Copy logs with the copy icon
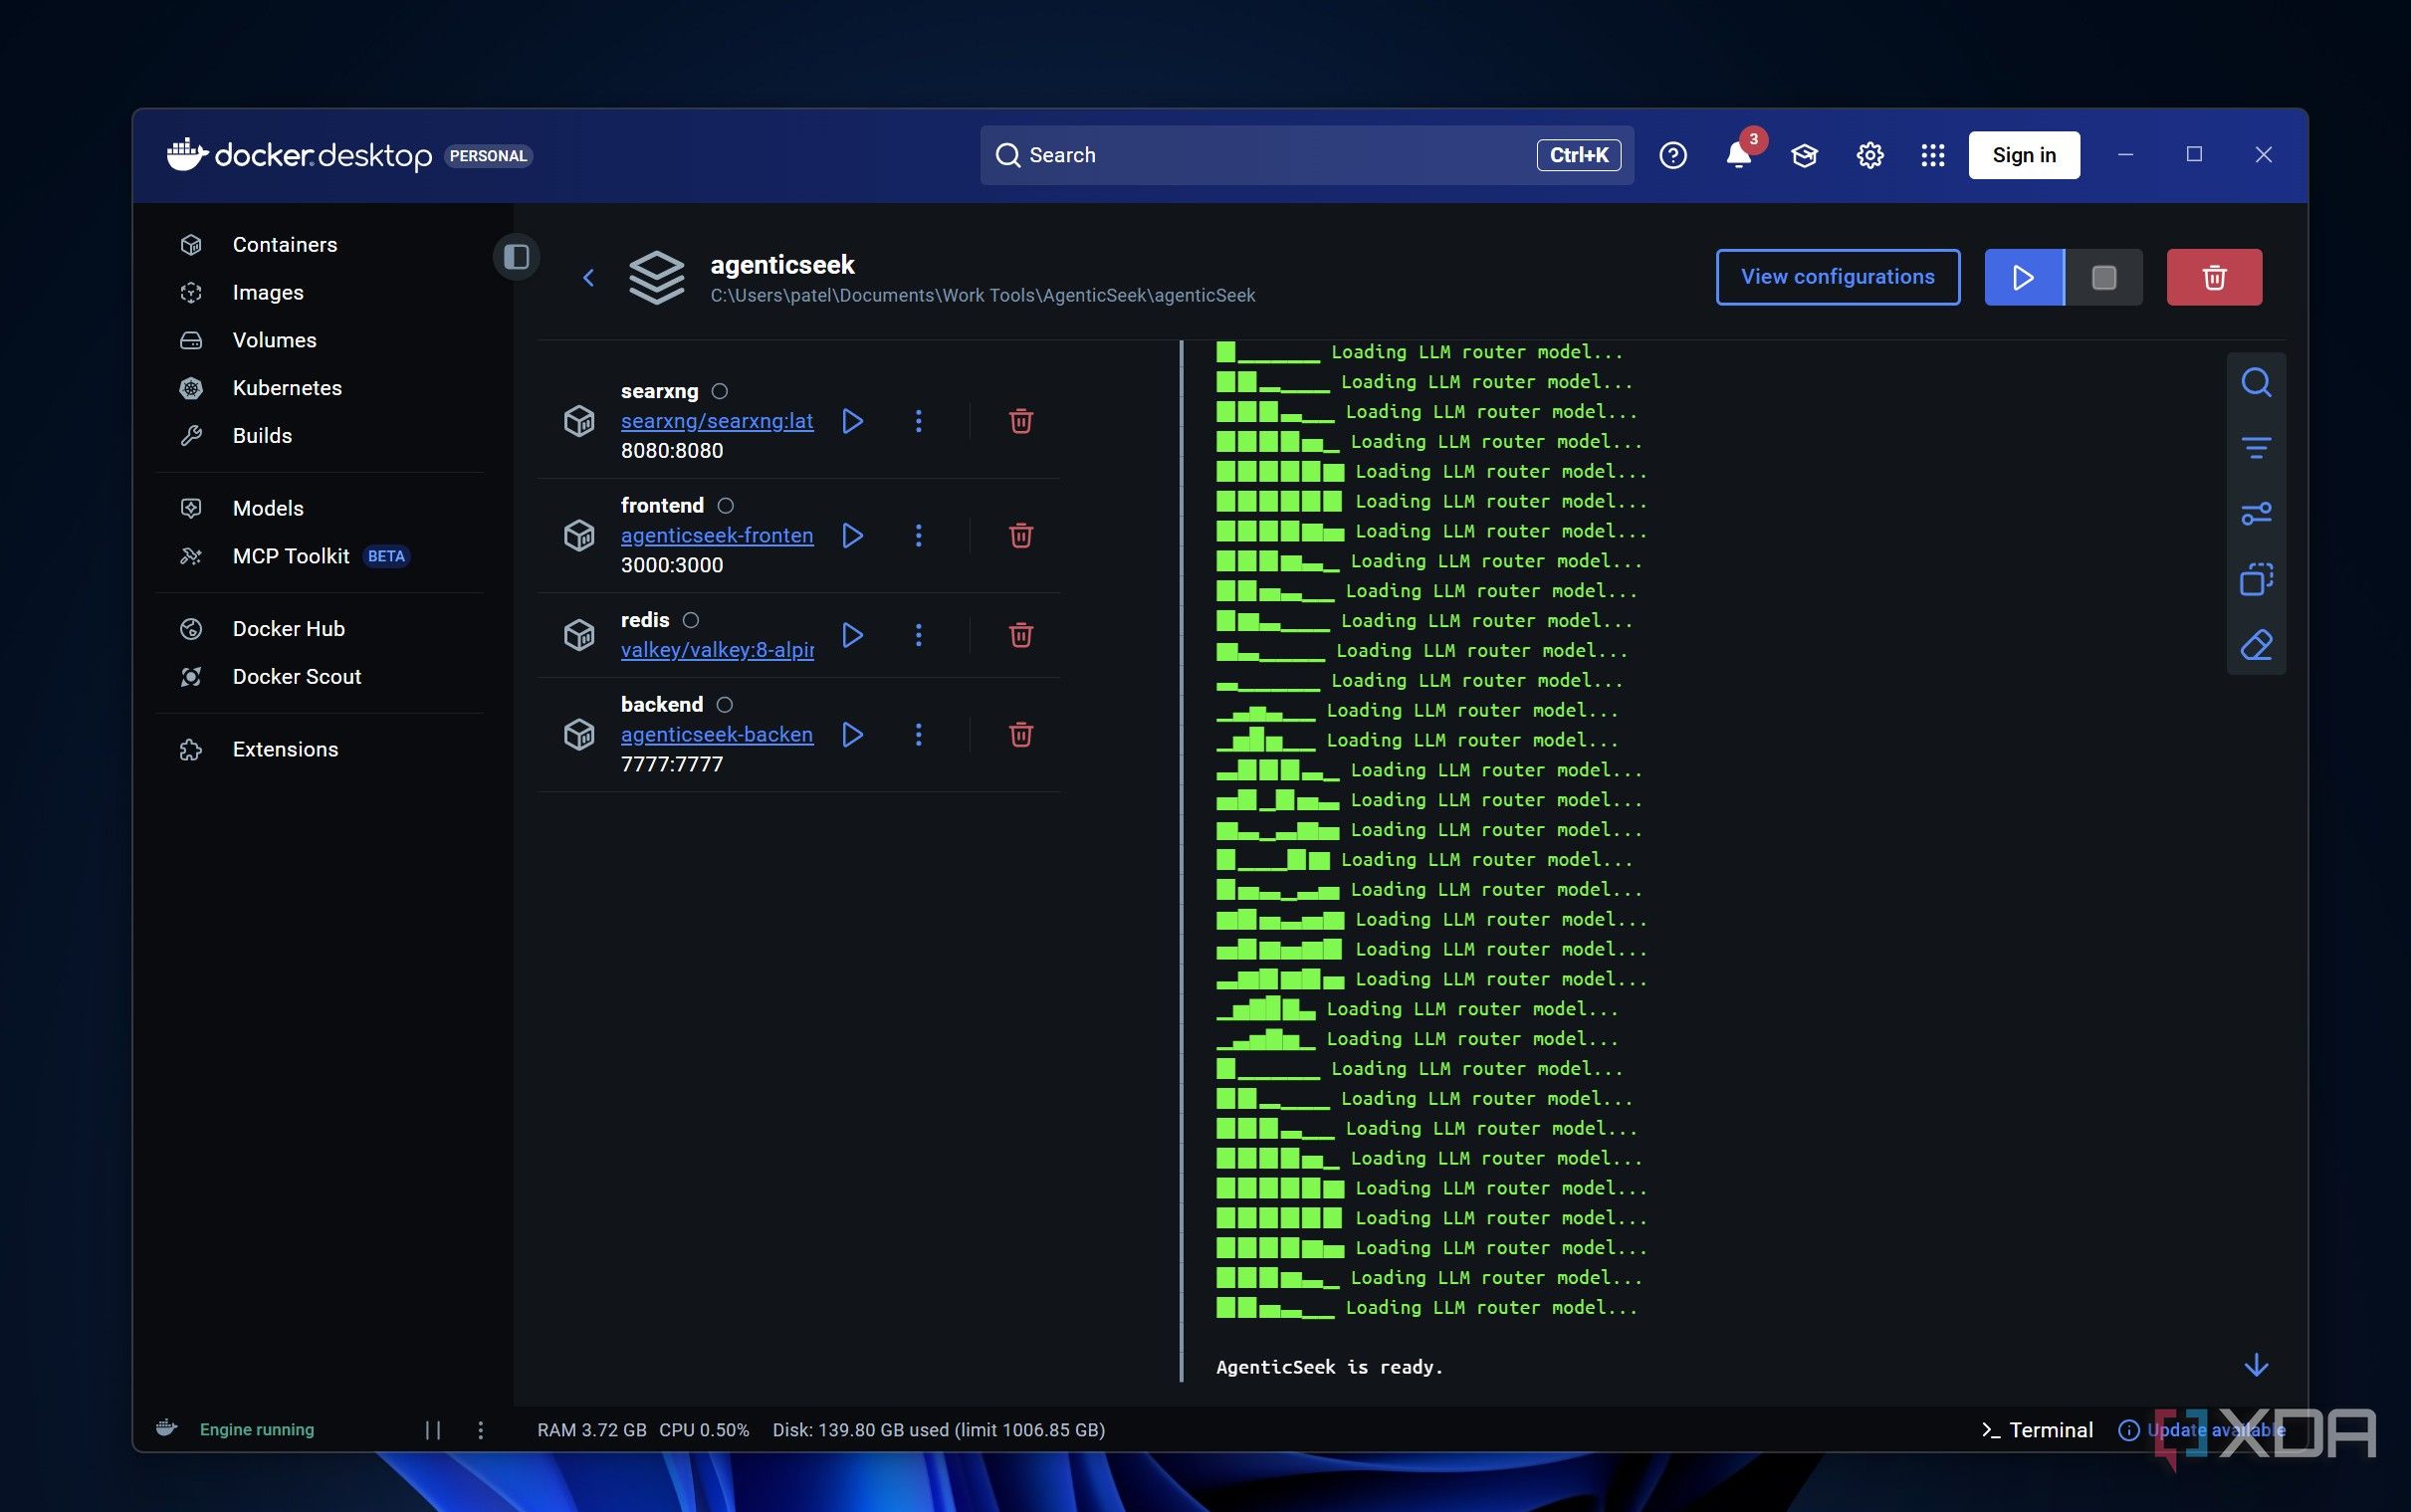 point(2256,579)
